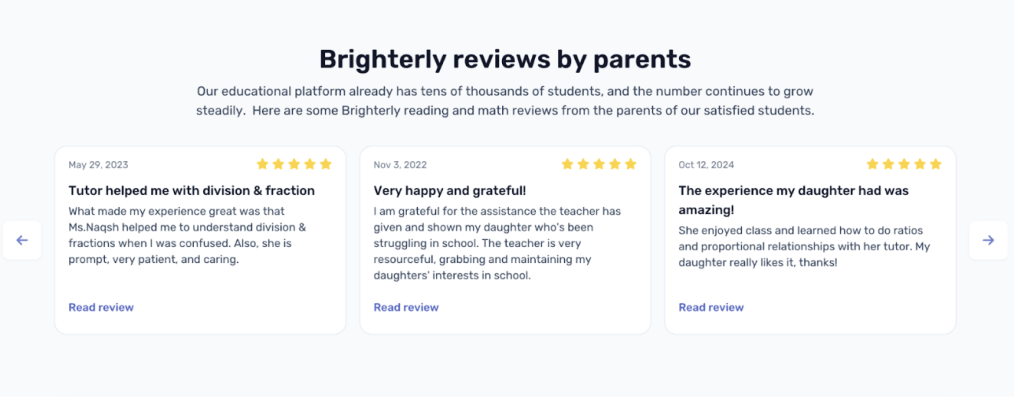The height and width of the screenshot is (405, 1024).
Task: Click the star rating on Oct 12 review
Action: (x=903, y=164)
